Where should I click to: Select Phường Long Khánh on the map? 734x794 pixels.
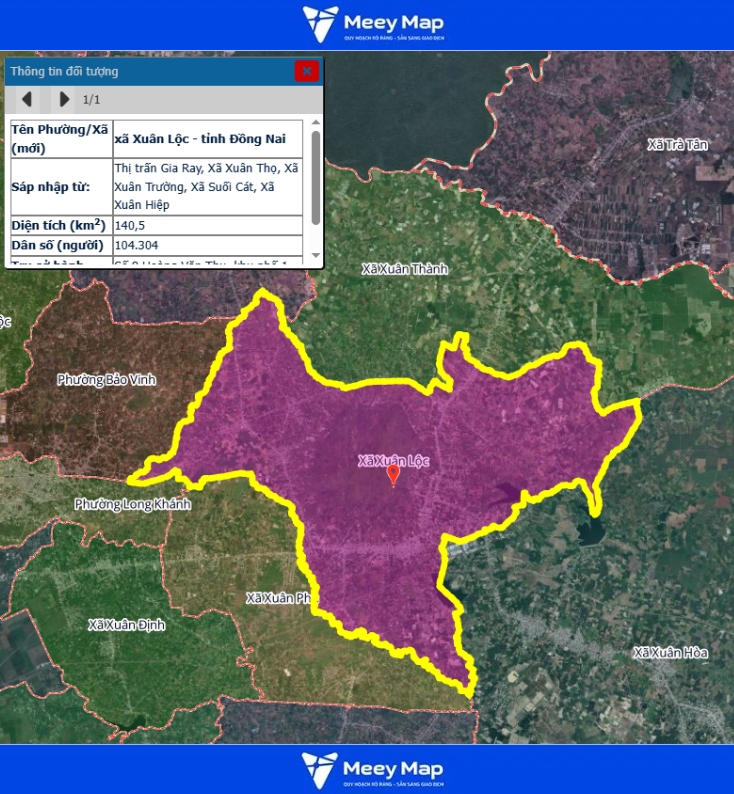pos(132,504)
